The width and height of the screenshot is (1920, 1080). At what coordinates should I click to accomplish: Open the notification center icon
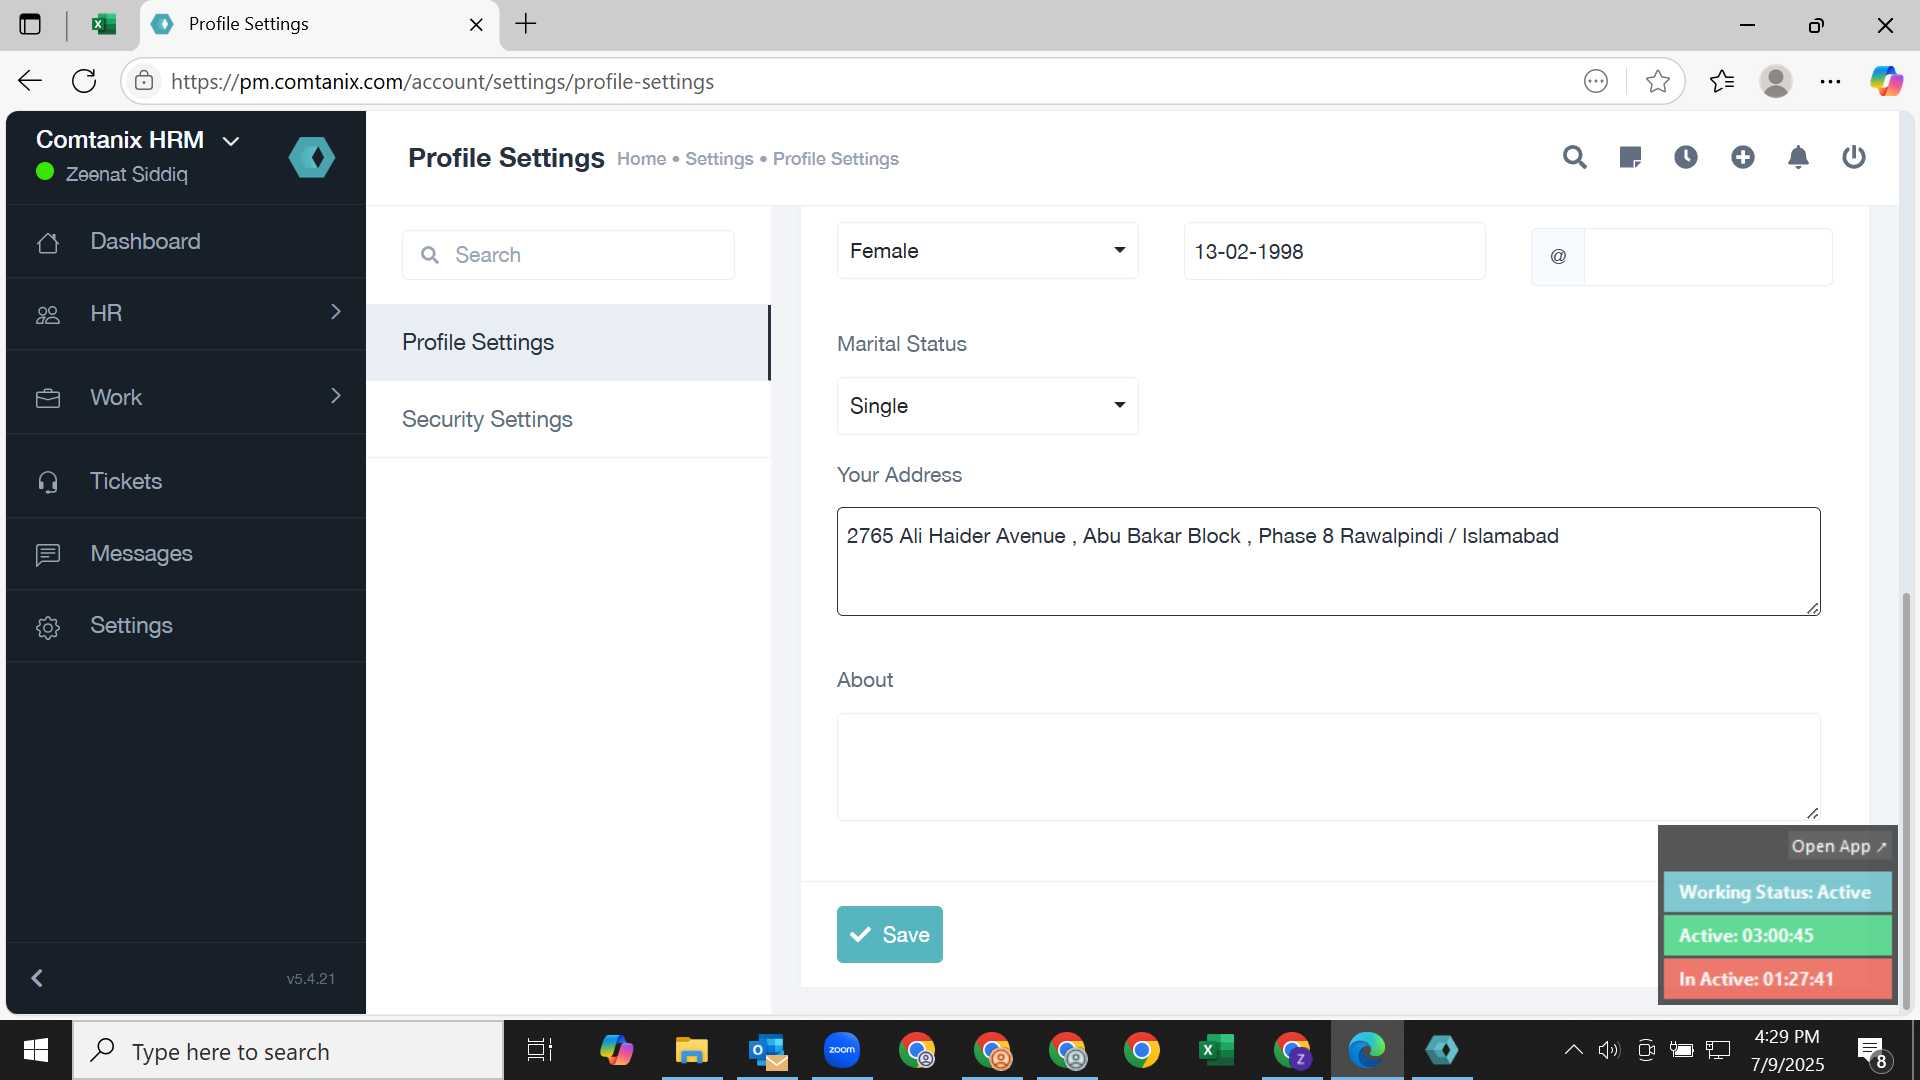coord(1871,1051)
